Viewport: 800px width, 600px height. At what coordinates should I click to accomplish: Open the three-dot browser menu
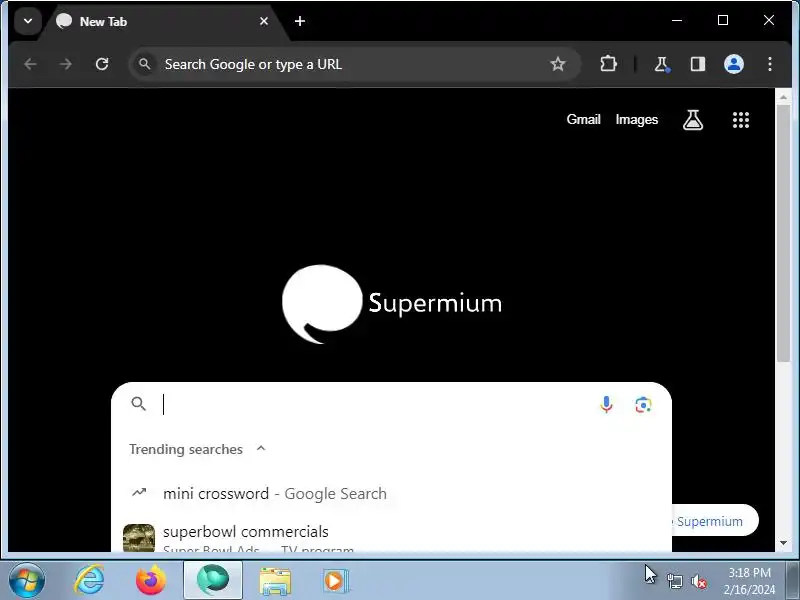click(x=769, y=64)
